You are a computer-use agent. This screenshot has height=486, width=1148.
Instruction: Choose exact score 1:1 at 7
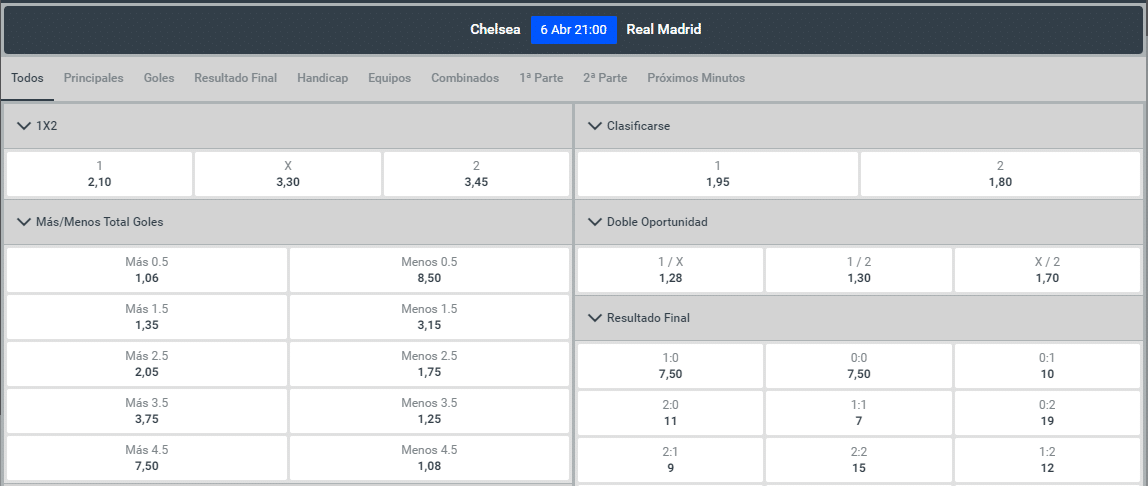click(x=859, y=413)
